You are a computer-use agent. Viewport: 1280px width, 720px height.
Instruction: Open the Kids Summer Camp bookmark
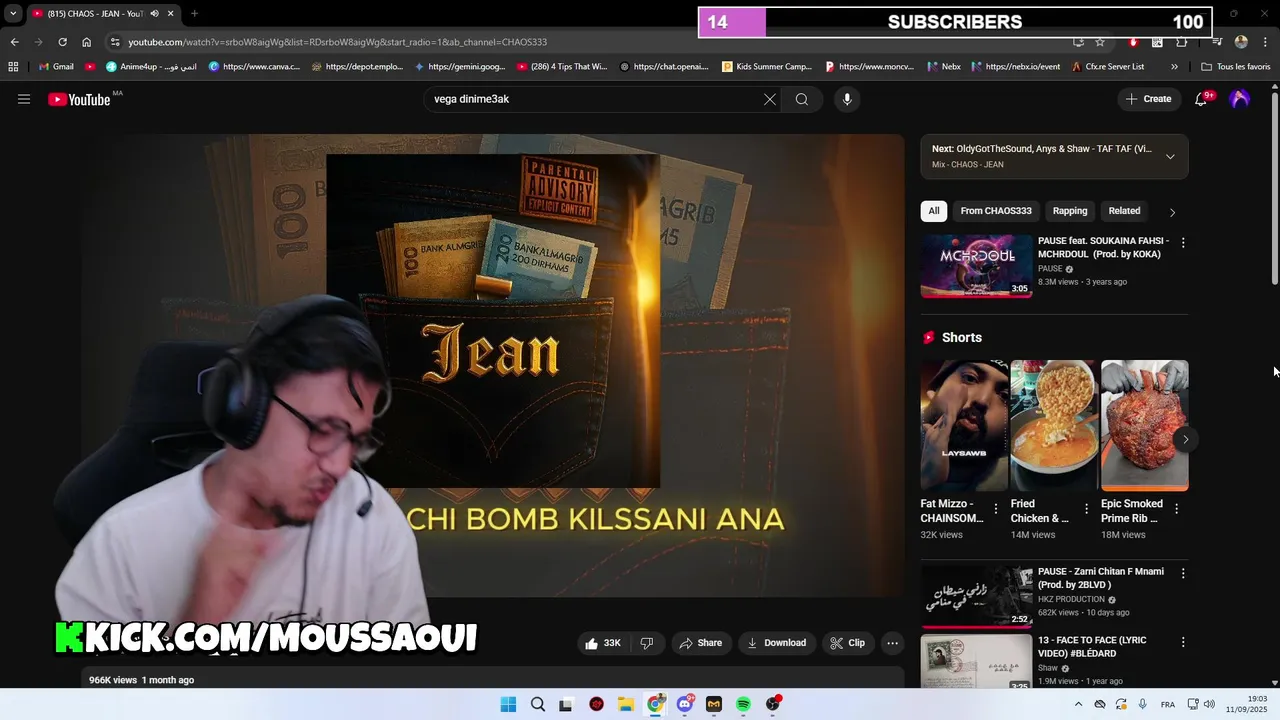767,67
